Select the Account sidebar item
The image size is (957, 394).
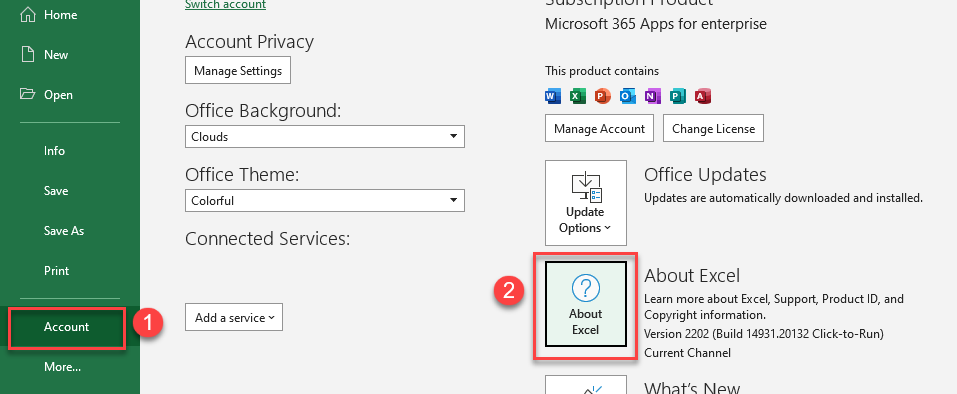click(67, 327)
